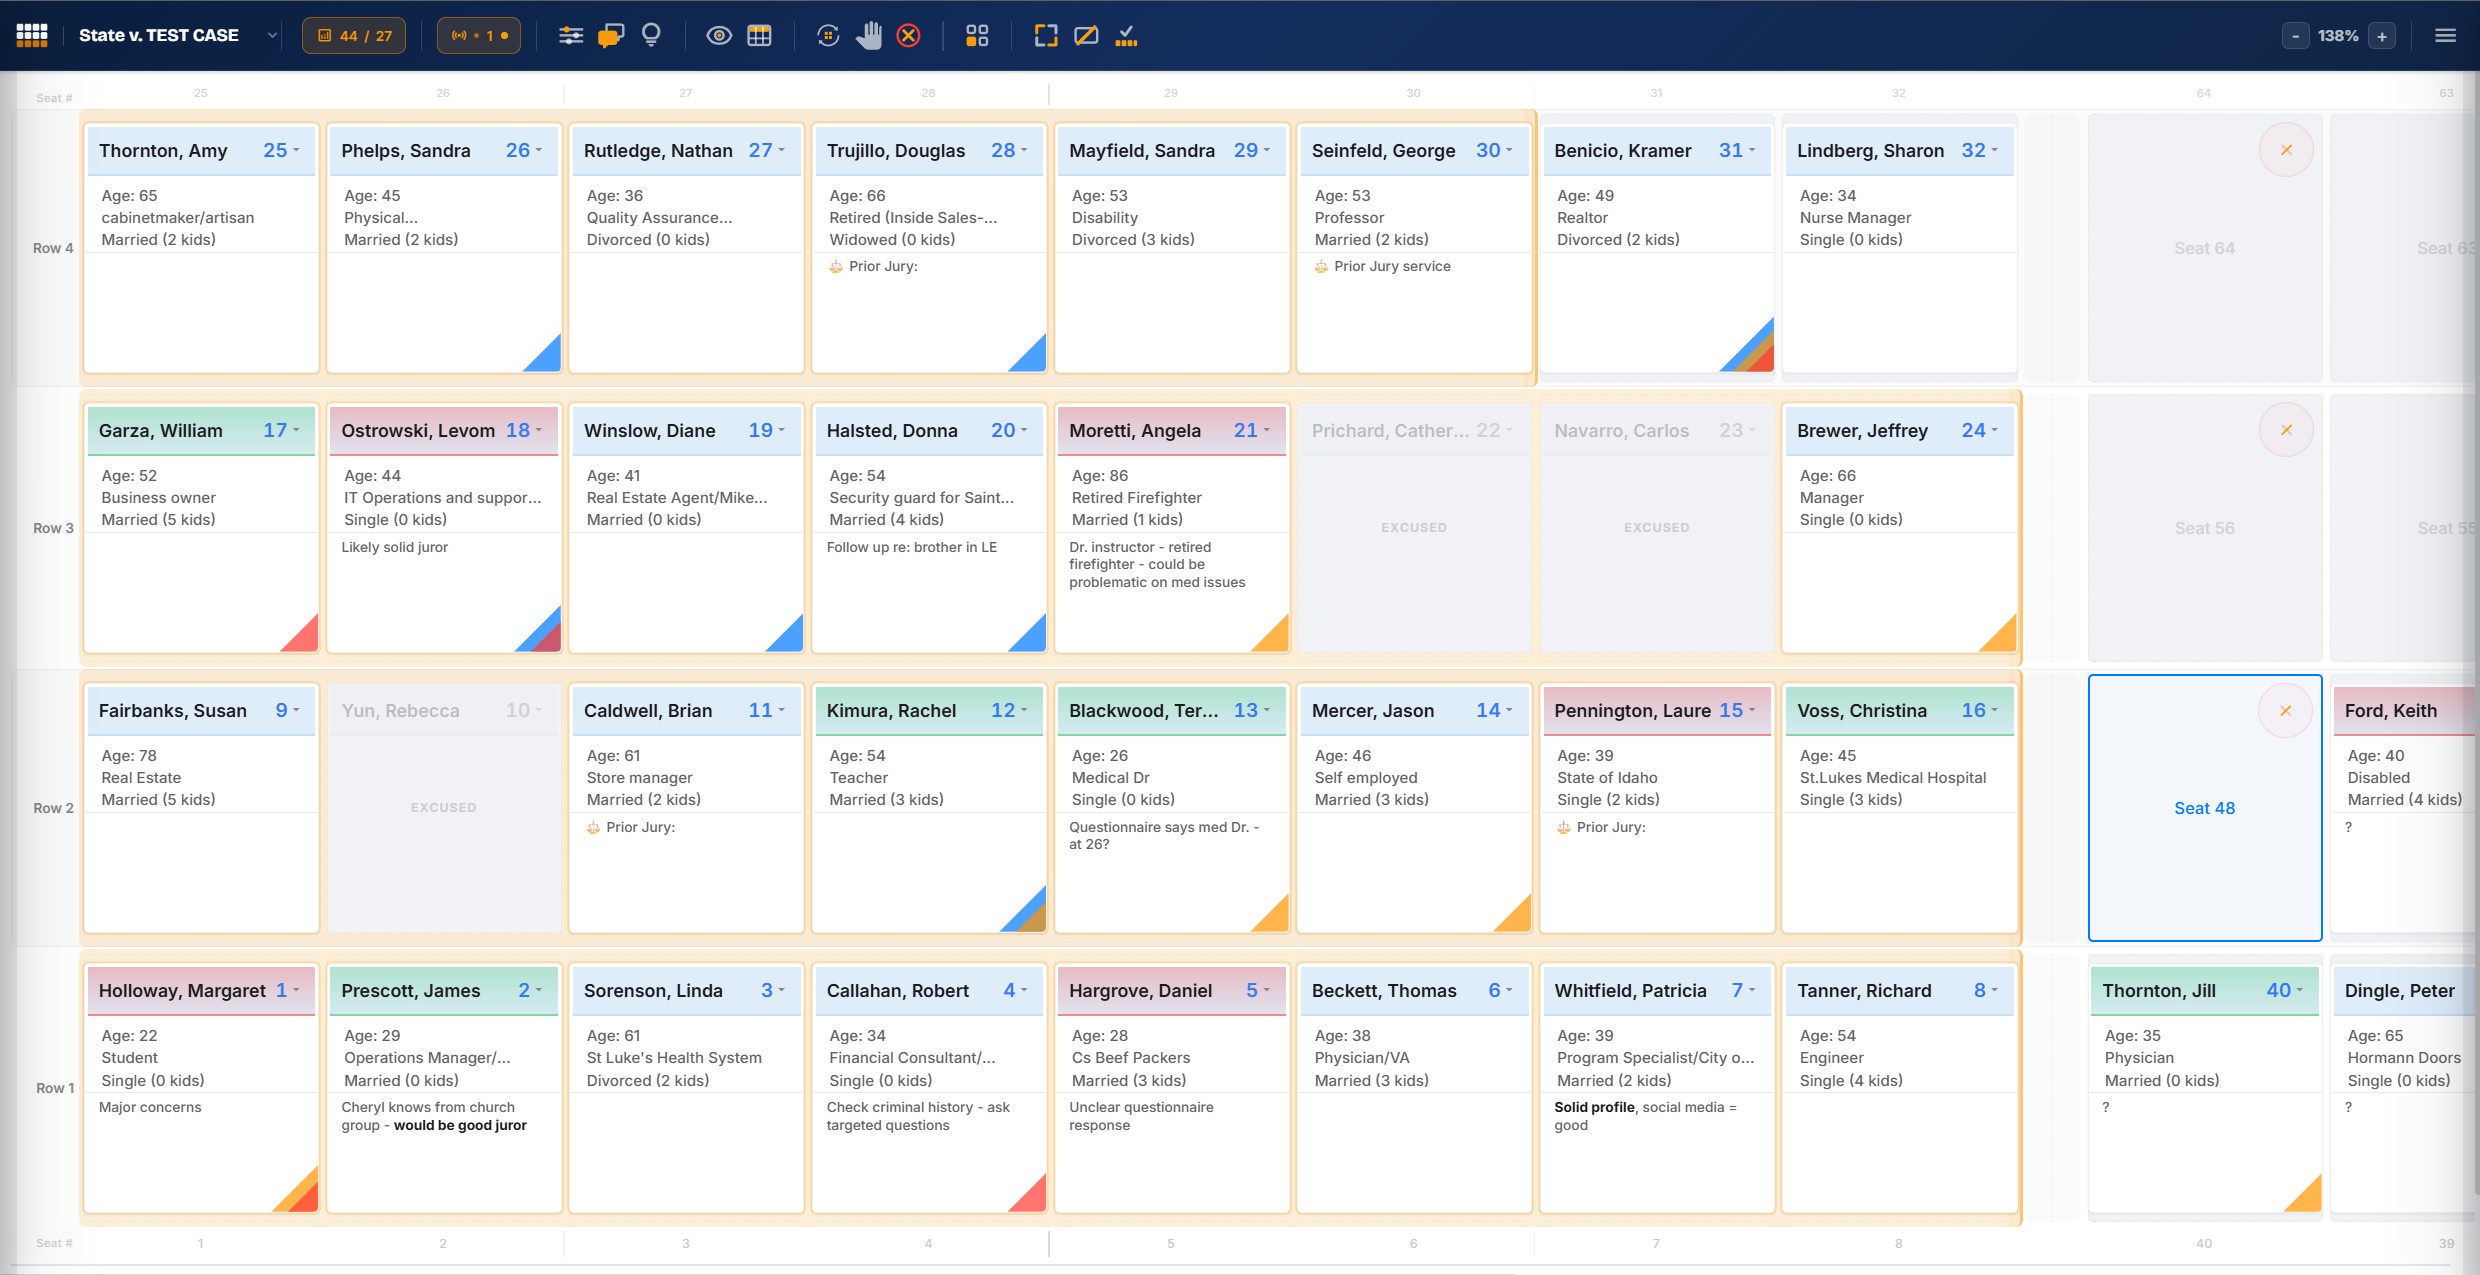2480x1275 pixels.
Task: Decrease zoom with the minus button
Action: pyautogui.click(x=2295, y=36)
